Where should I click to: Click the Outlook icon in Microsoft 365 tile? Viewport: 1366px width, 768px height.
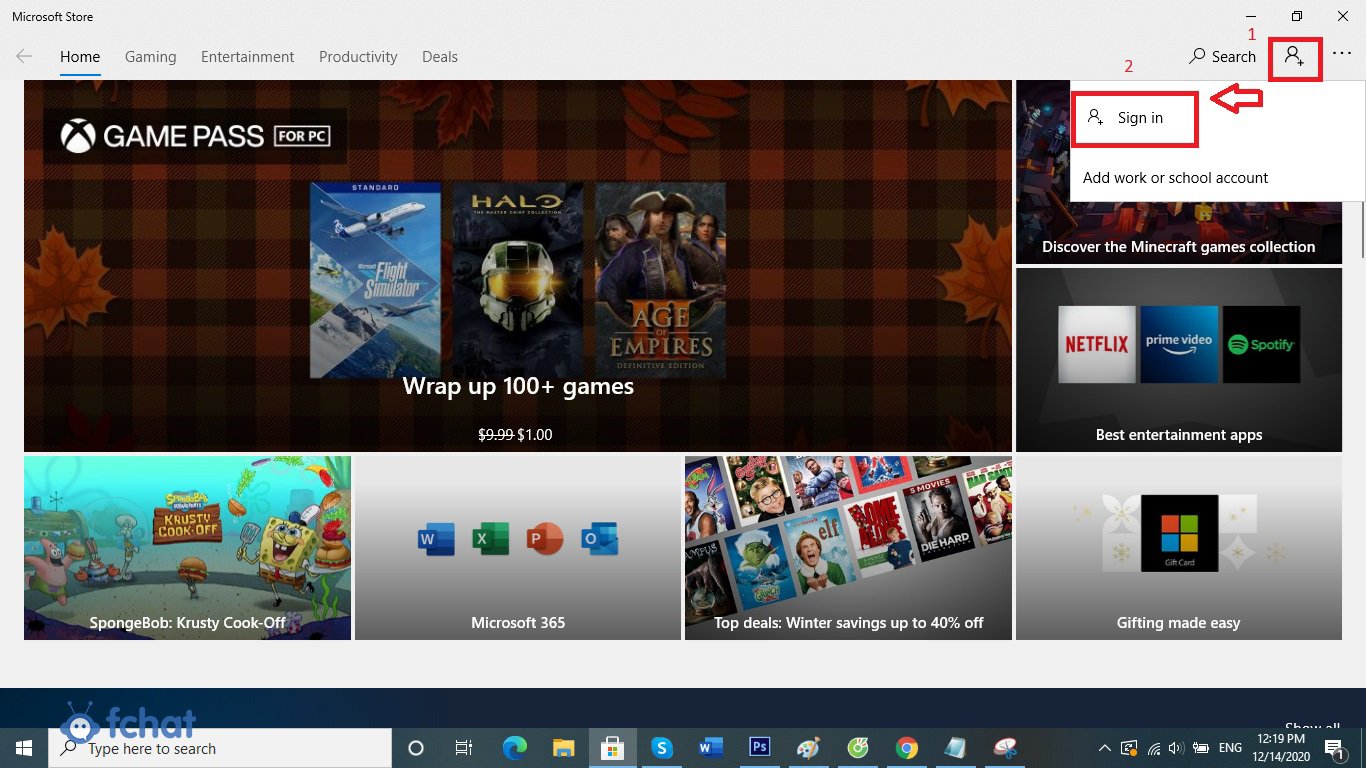tap(599, 540)
